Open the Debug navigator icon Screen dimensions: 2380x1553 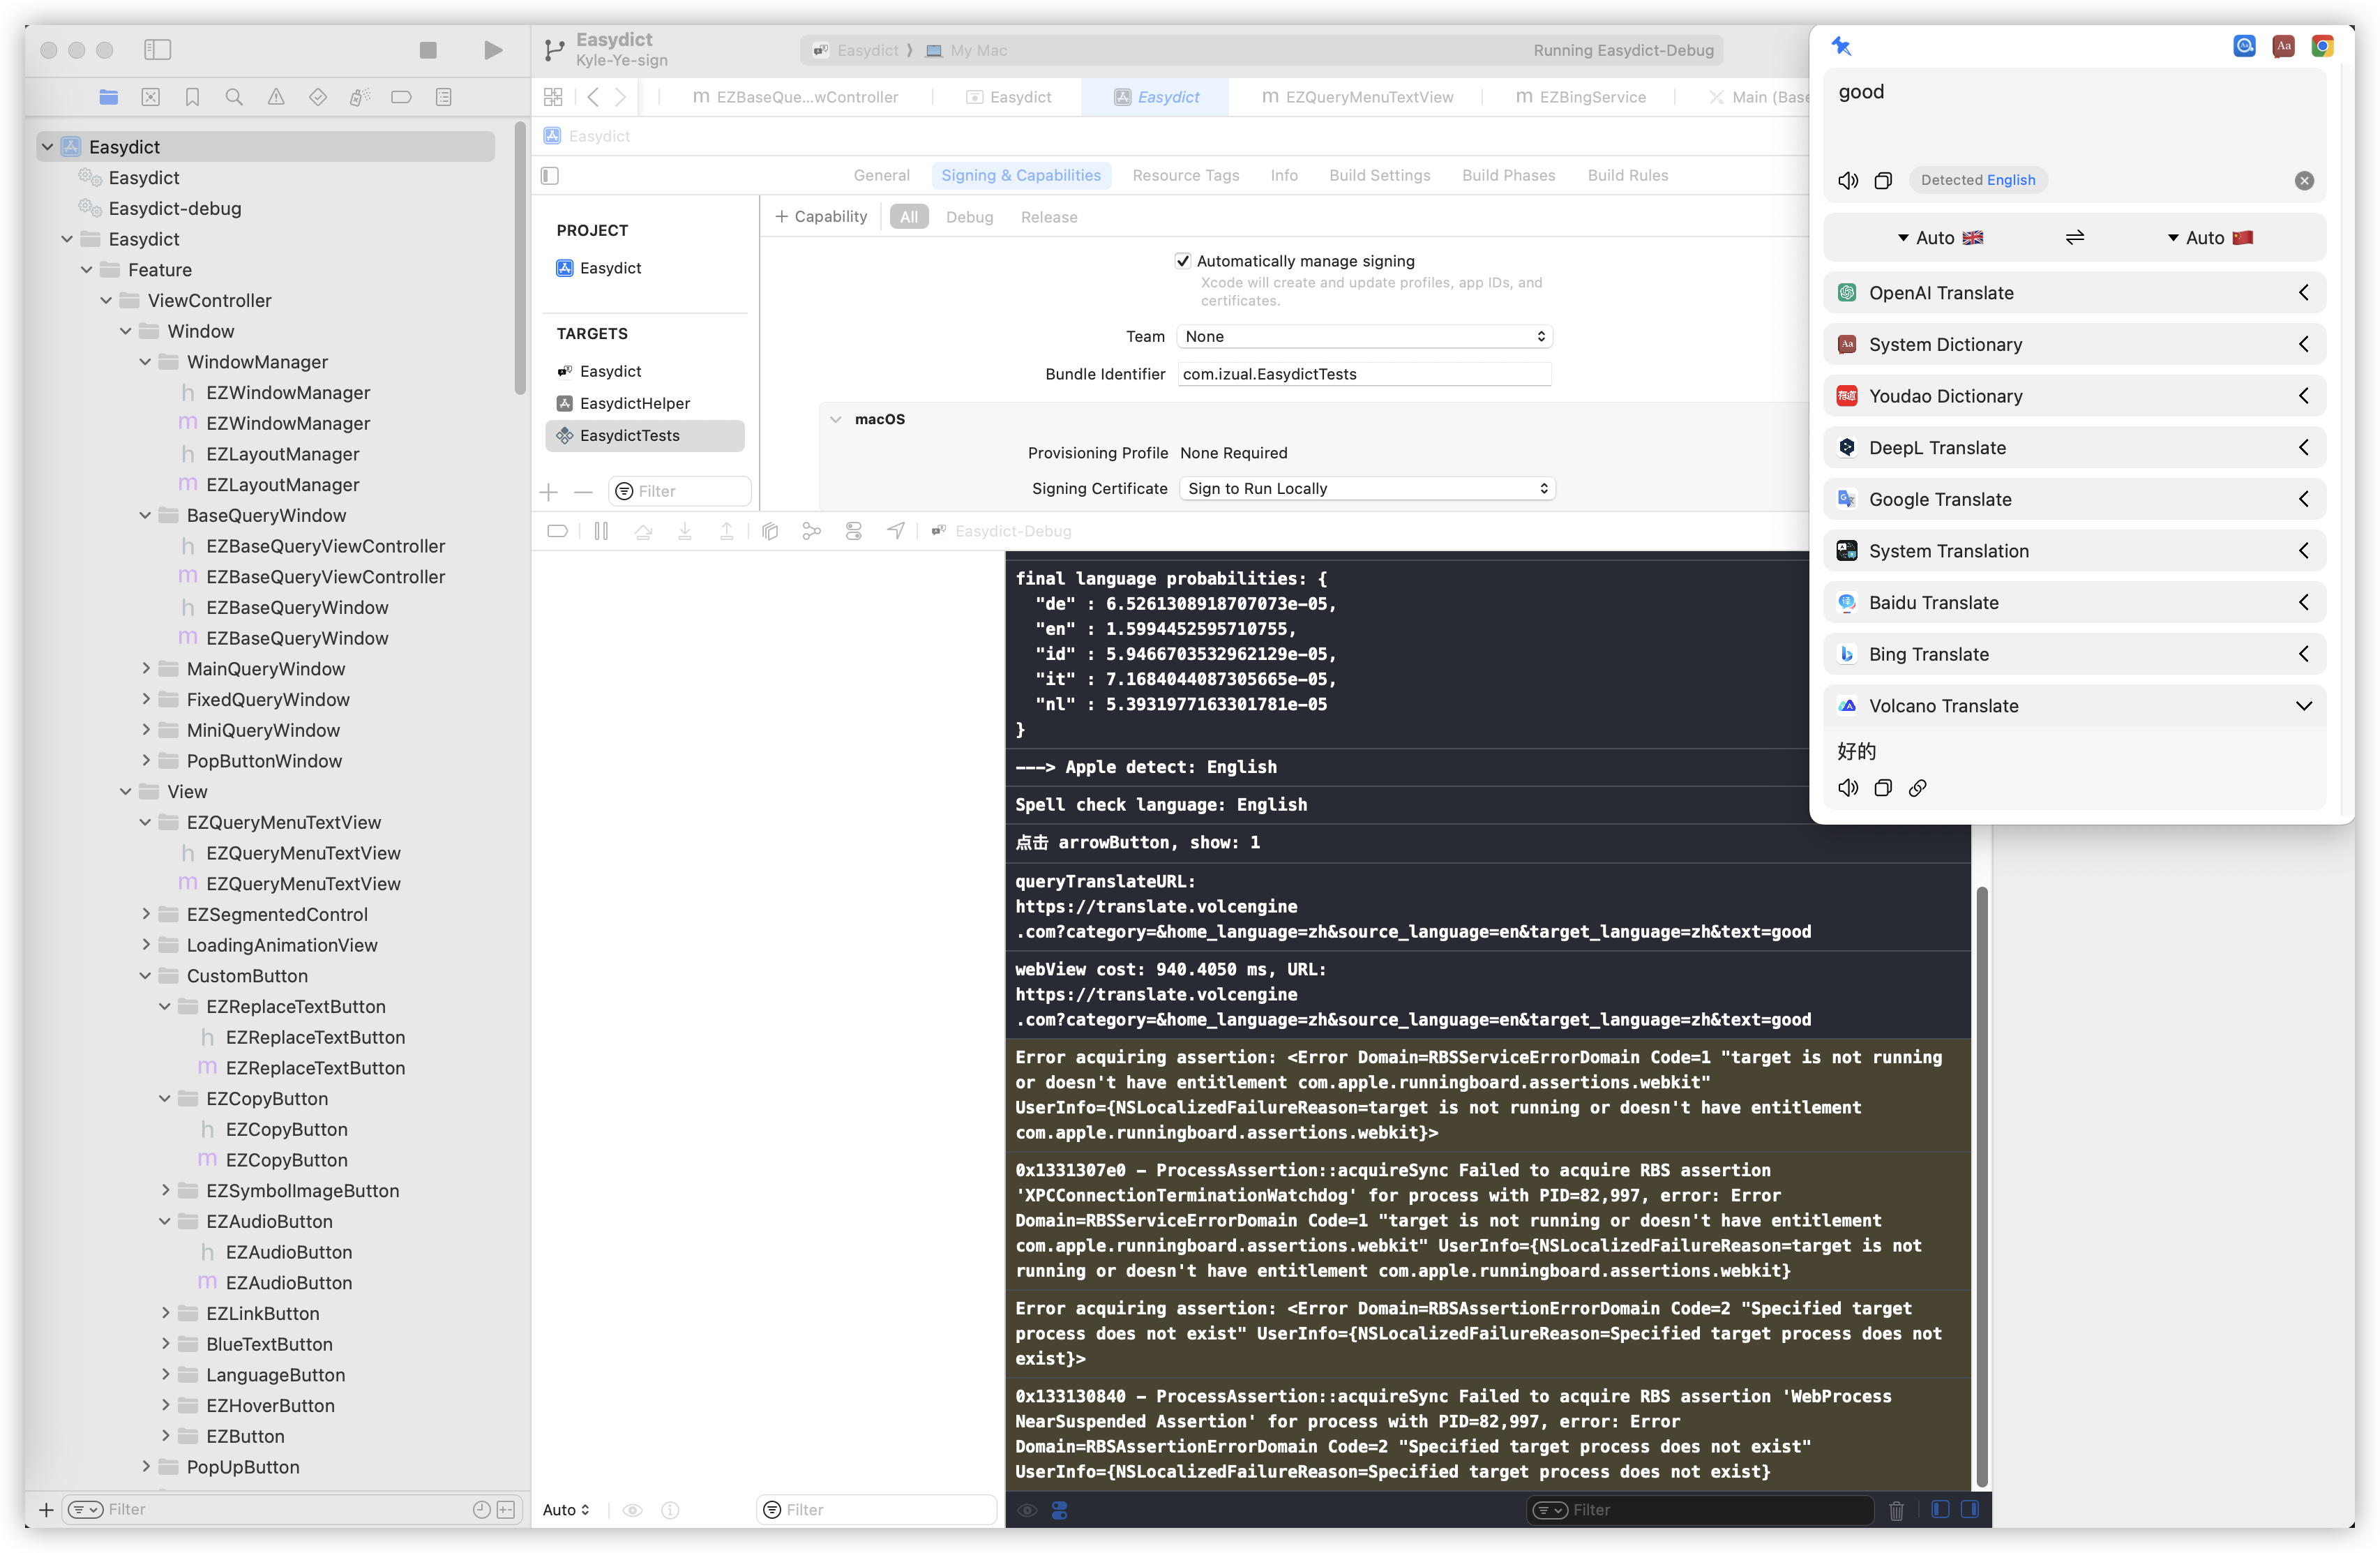click(x=360, y=97)
